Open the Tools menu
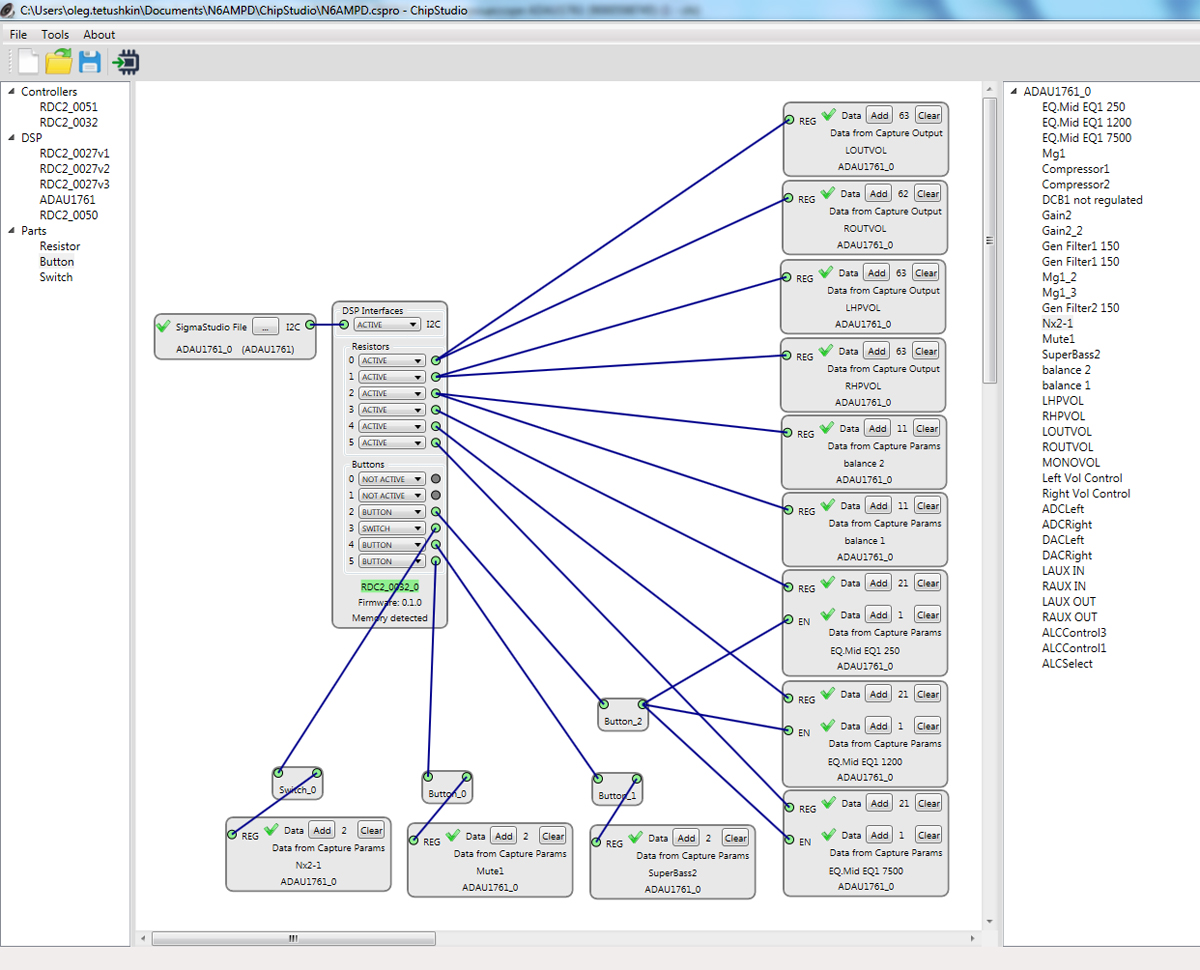 click(x=55, y=34)
